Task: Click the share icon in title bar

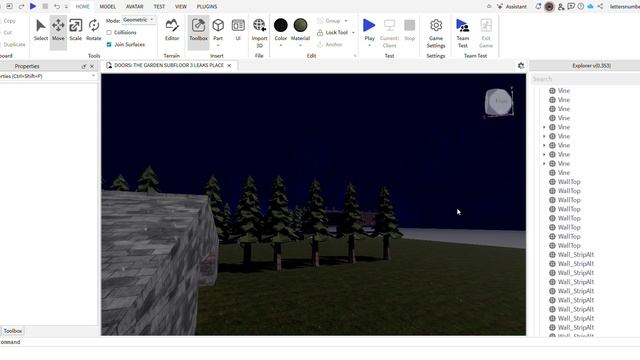Action: coord(600,7)
